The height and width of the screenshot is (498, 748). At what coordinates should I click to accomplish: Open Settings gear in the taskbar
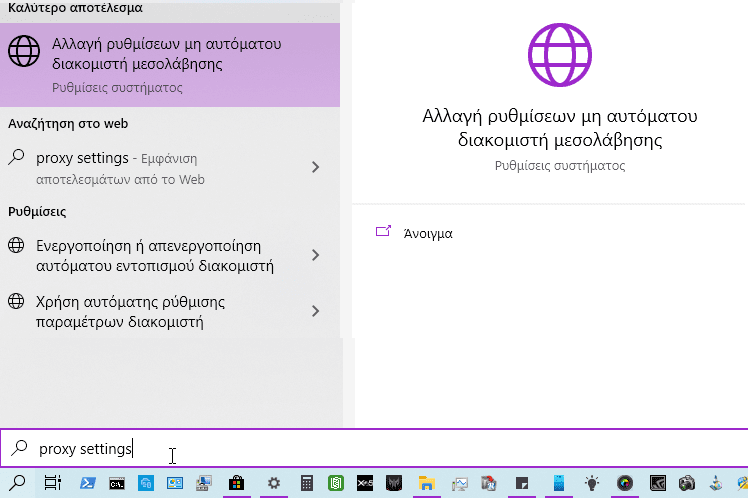(x=274, y=483)
